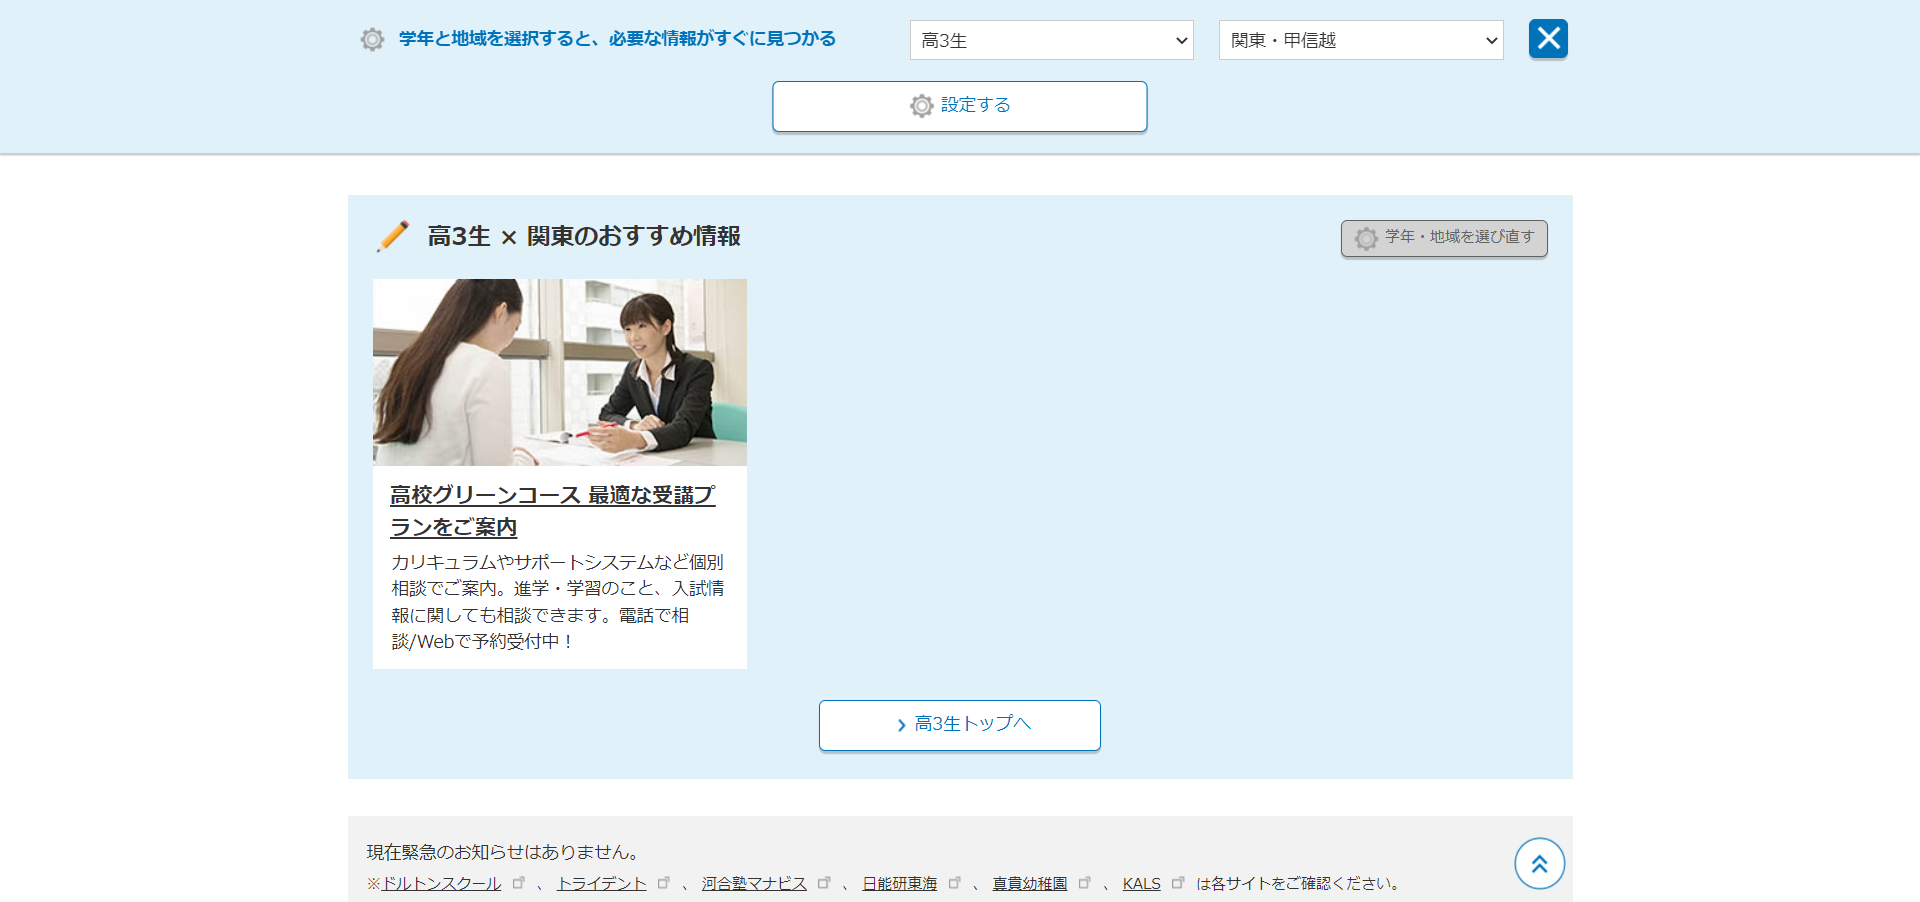1920x902 pixels.
Task: Click external-link icon beside ドルトンスクール
Action: point(518,882)
